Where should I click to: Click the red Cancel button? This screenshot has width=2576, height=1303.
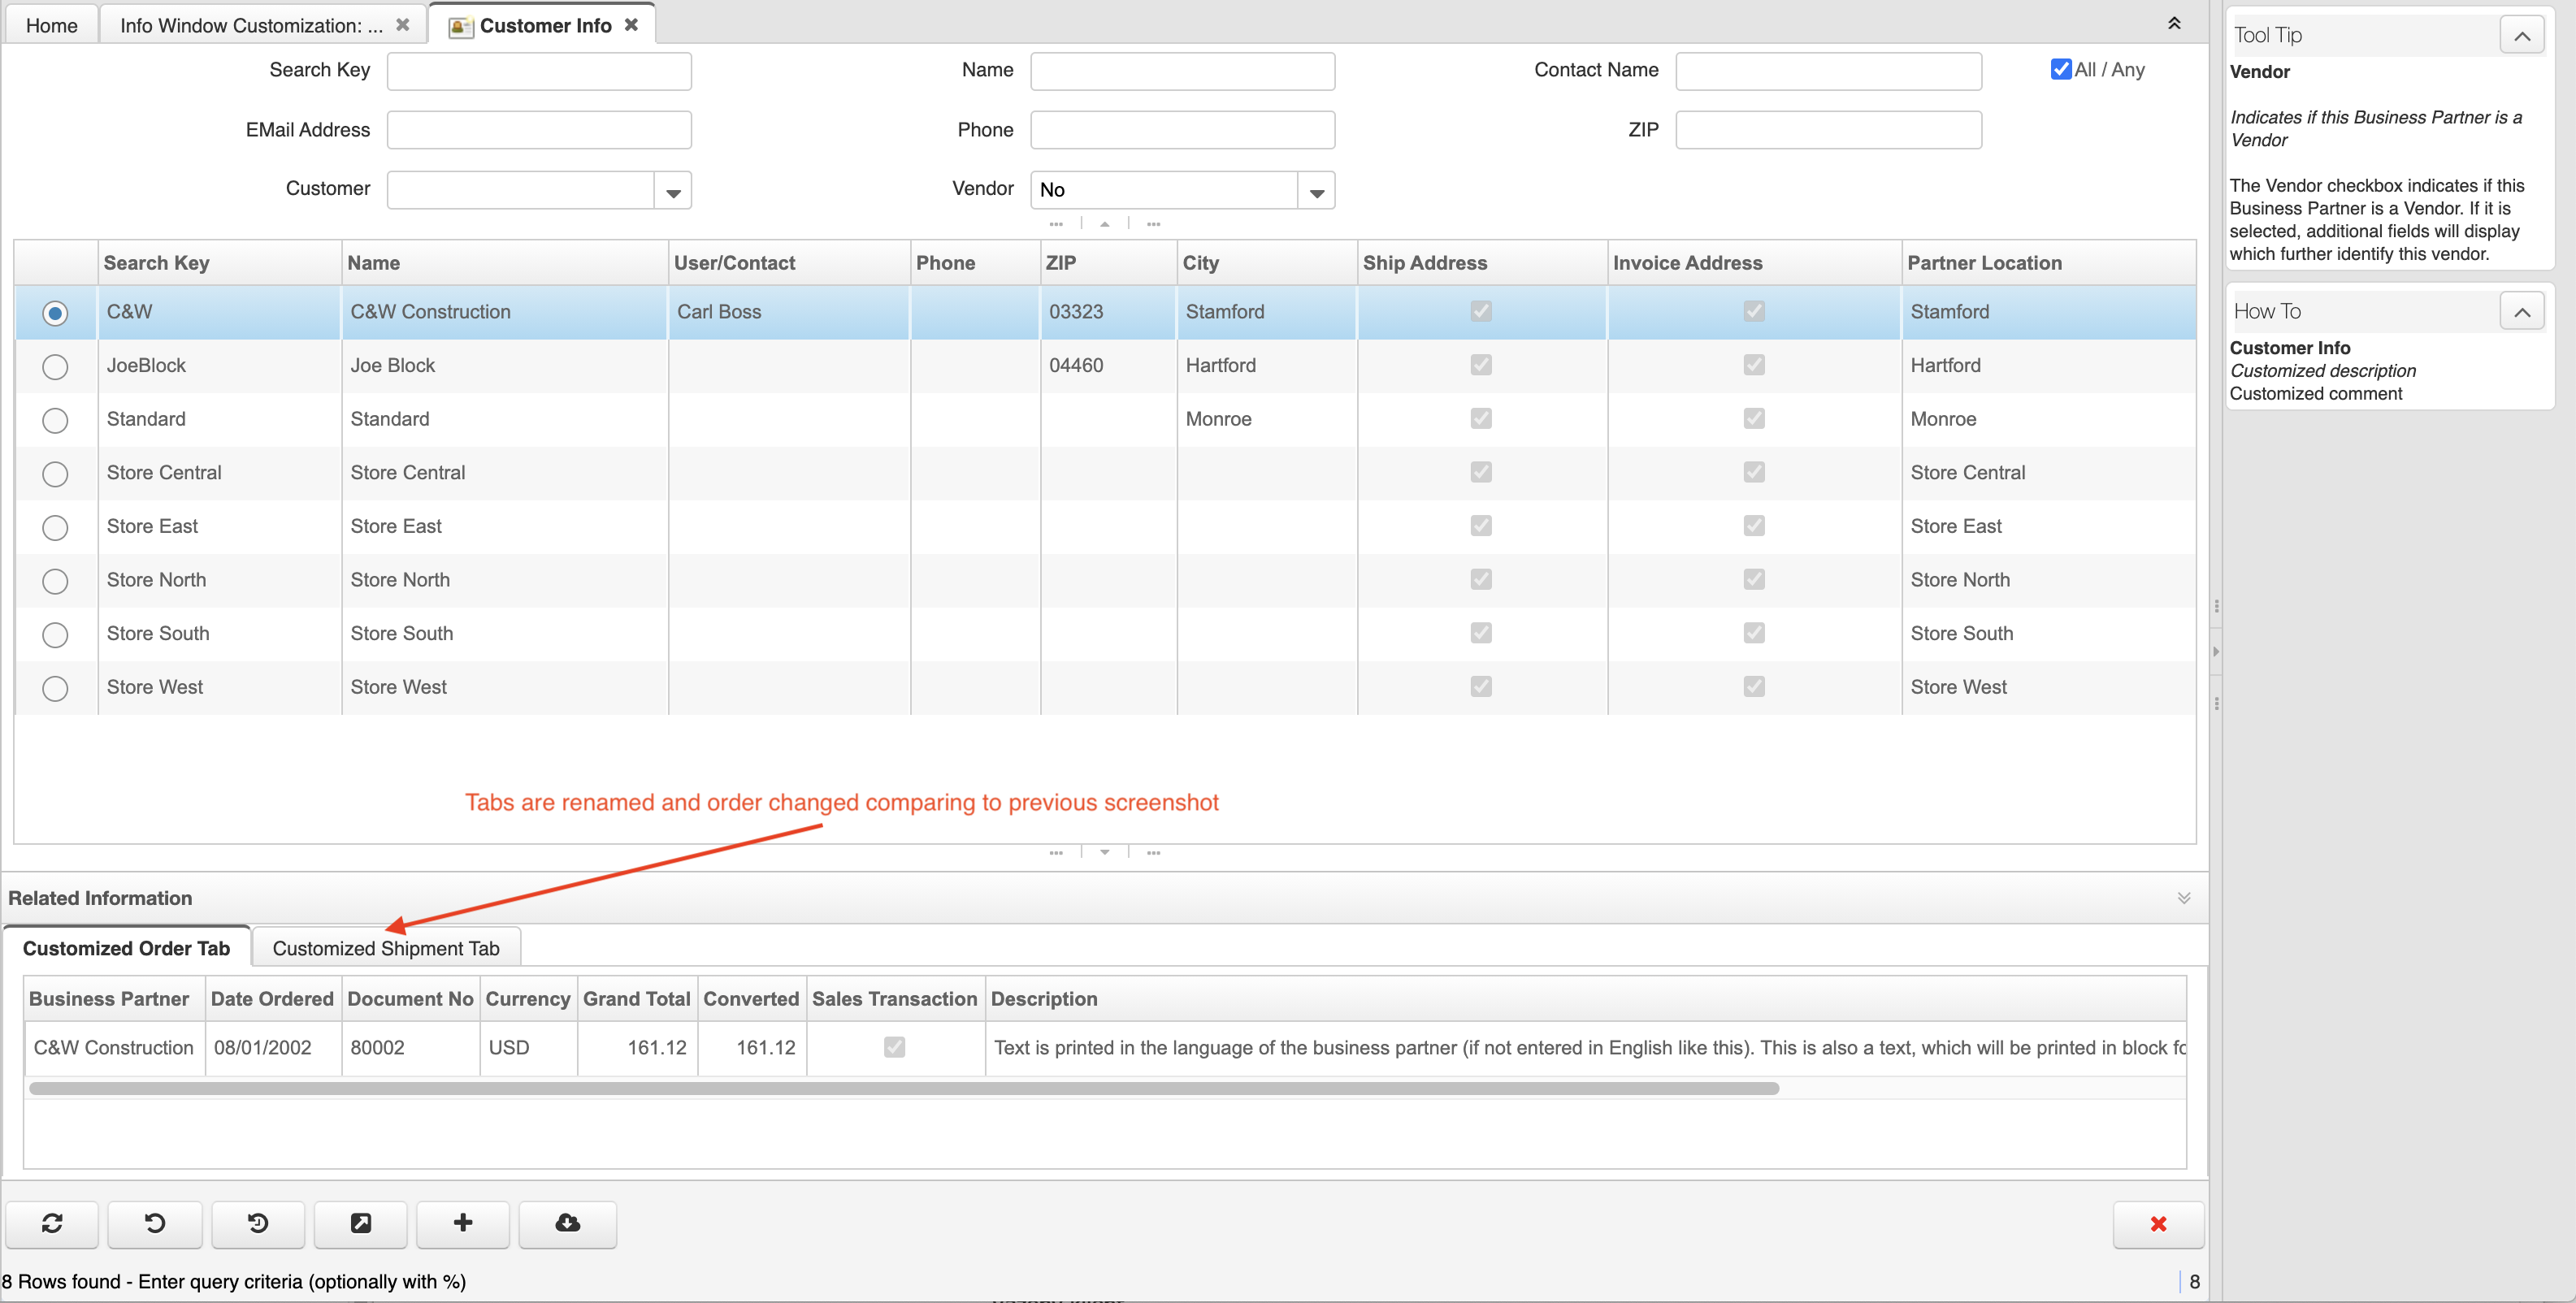(x=2158, y=1224)
